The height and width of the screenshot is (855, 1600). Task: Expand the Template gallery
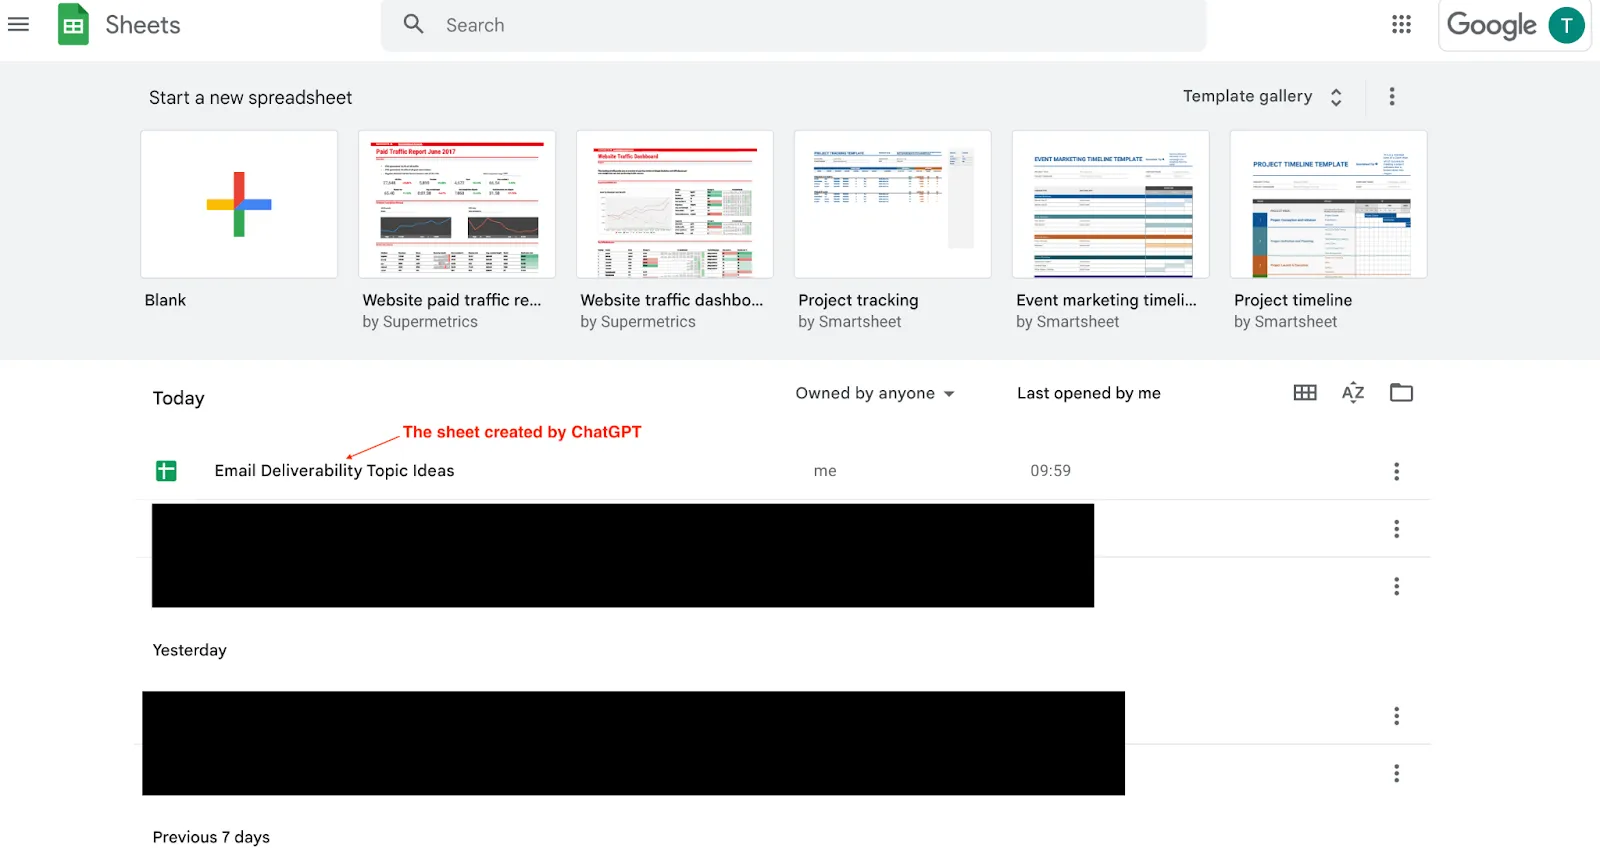(1263, 96)
